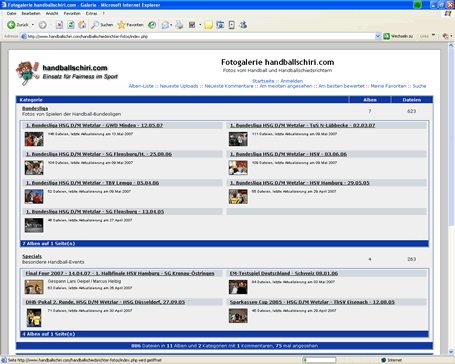Open the back button history dropdown arrow
The width and height of the screenshot is (455, 364).
click(x=33, y=25)
